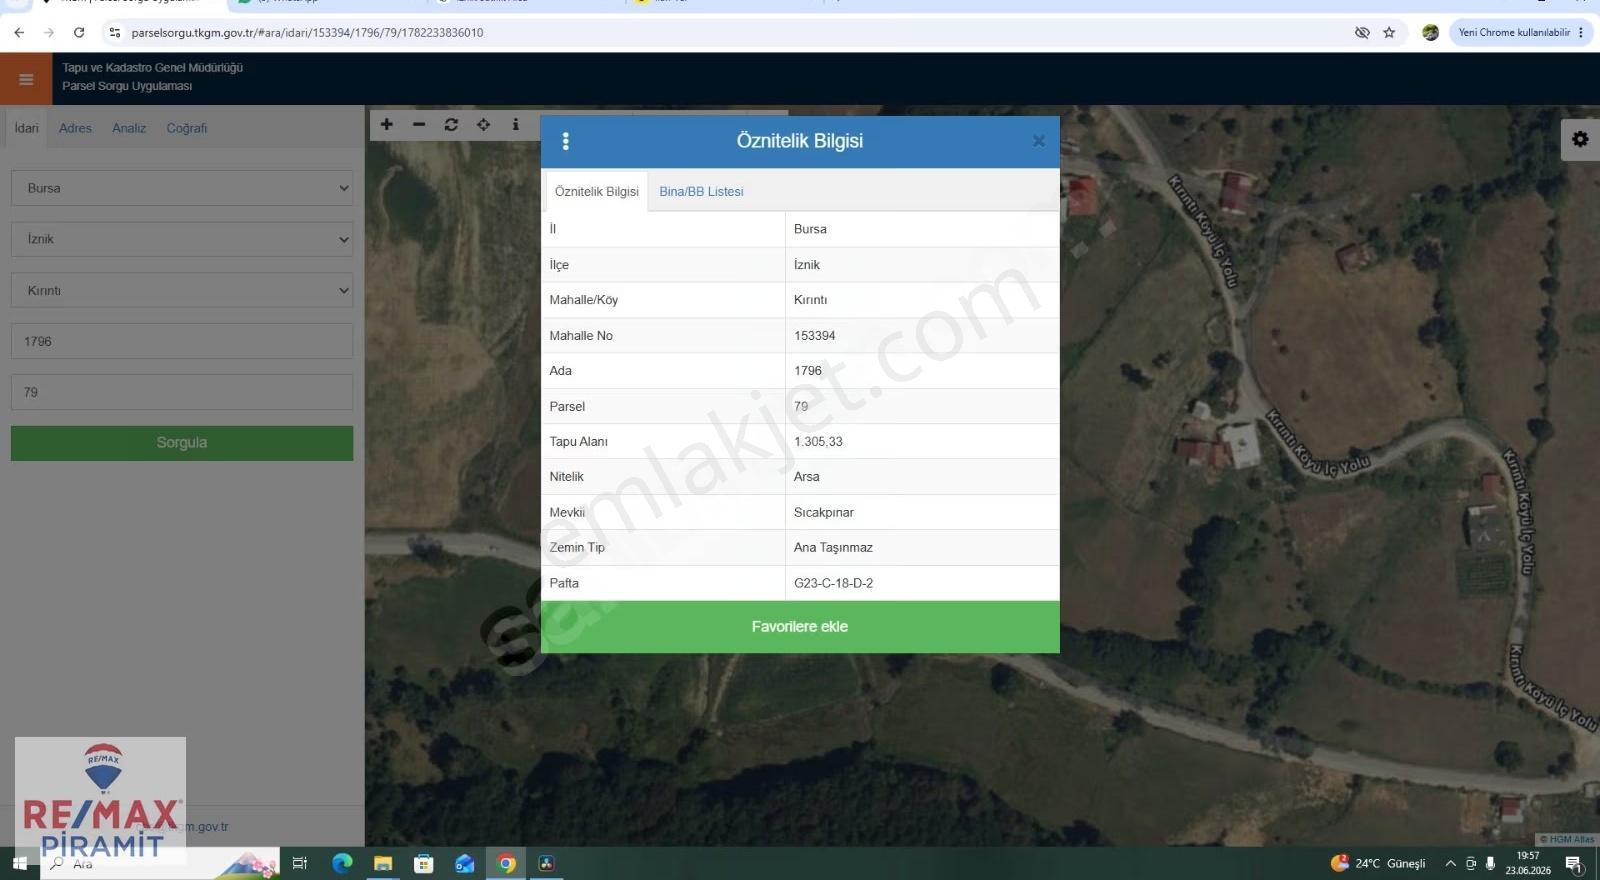This screenshot has height=880, width=1600.
Task: Click the Parsel input field showing 79
Action: 182,392
